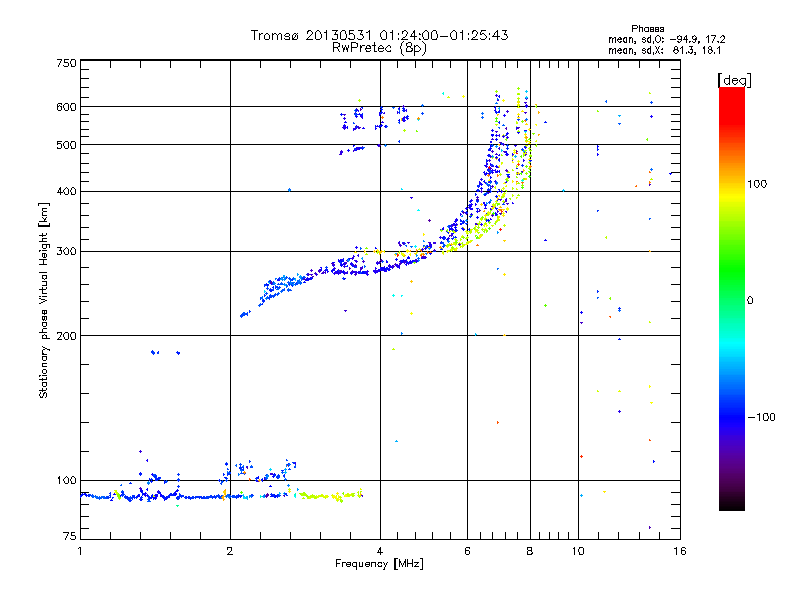
Task: Click the x-axis '6' tick label
Action: click(x=467, y=551)
